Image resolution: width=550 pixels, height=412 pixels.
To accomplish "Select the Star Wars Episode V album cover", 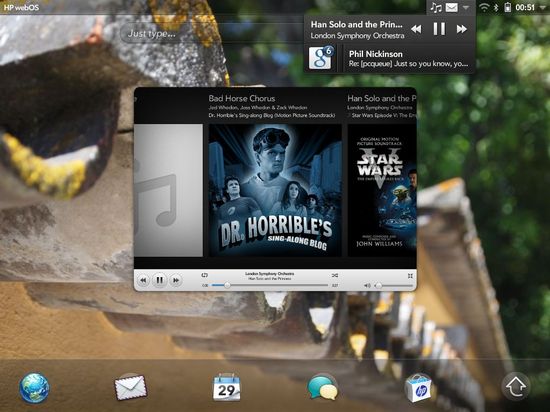I will click(x=382, y=190).
